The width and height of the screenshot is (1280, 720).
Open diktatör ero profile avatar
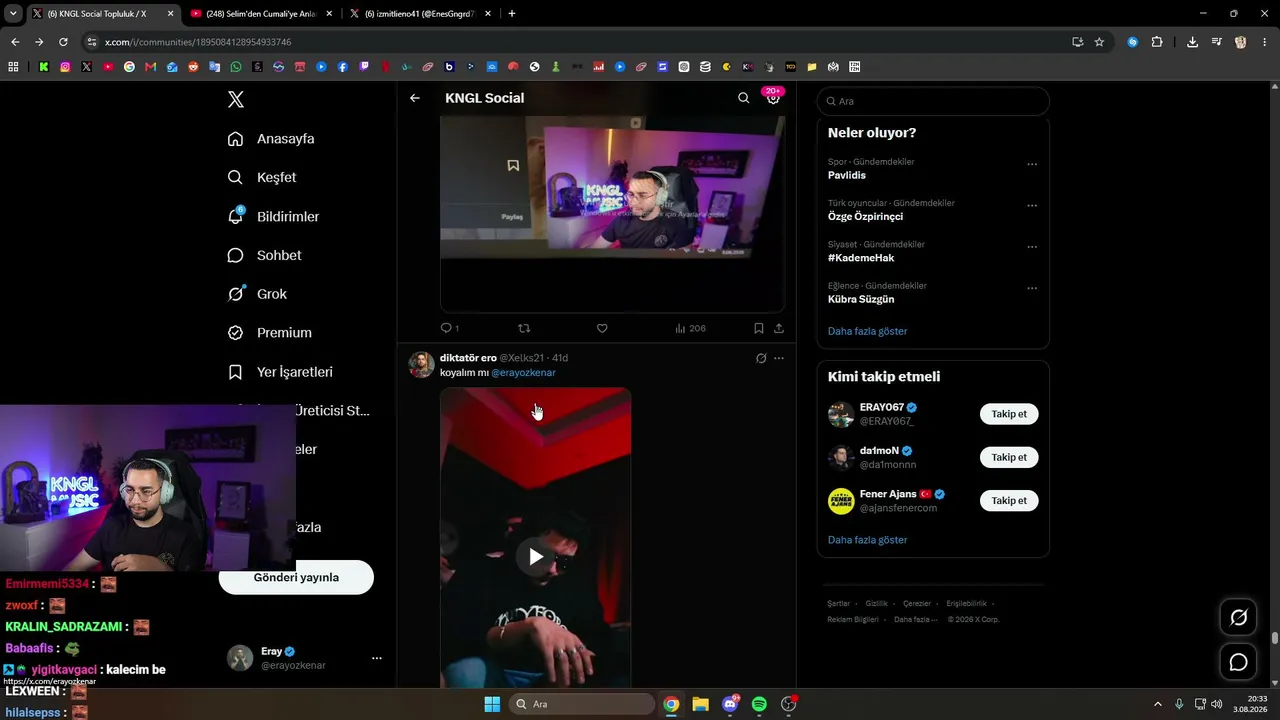pos(421,364)
